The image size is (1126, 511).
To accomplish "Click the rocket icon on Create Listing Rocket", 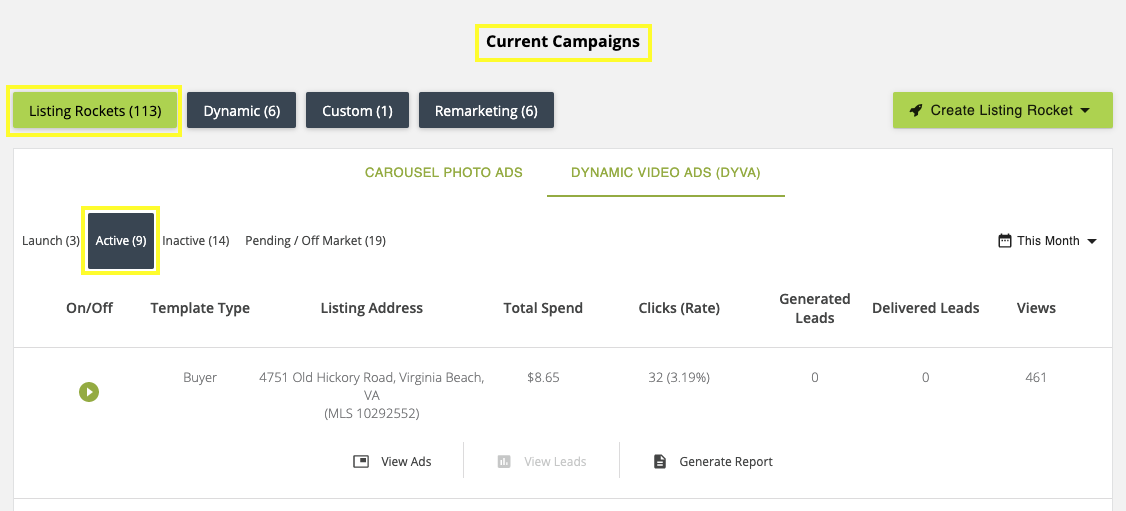I will click(916, 111).
